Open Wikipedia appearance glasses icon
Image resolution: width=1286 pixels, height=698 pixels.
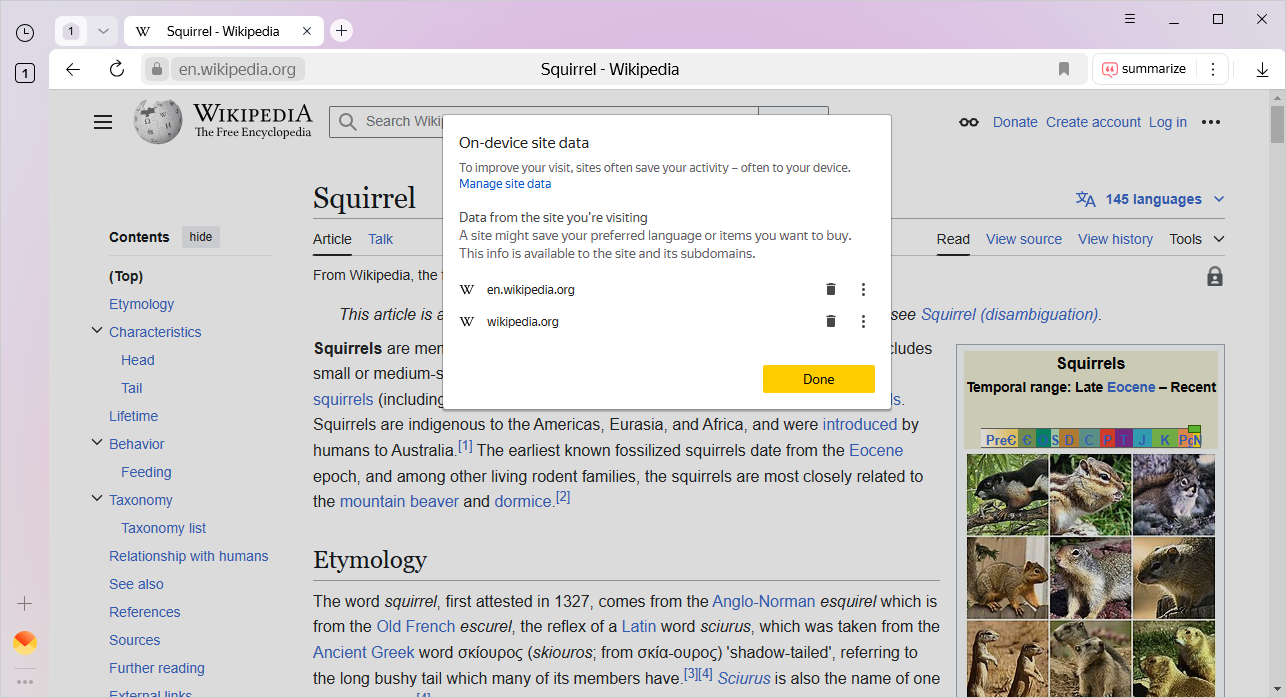pyautogui.click(x=968, y=122)
